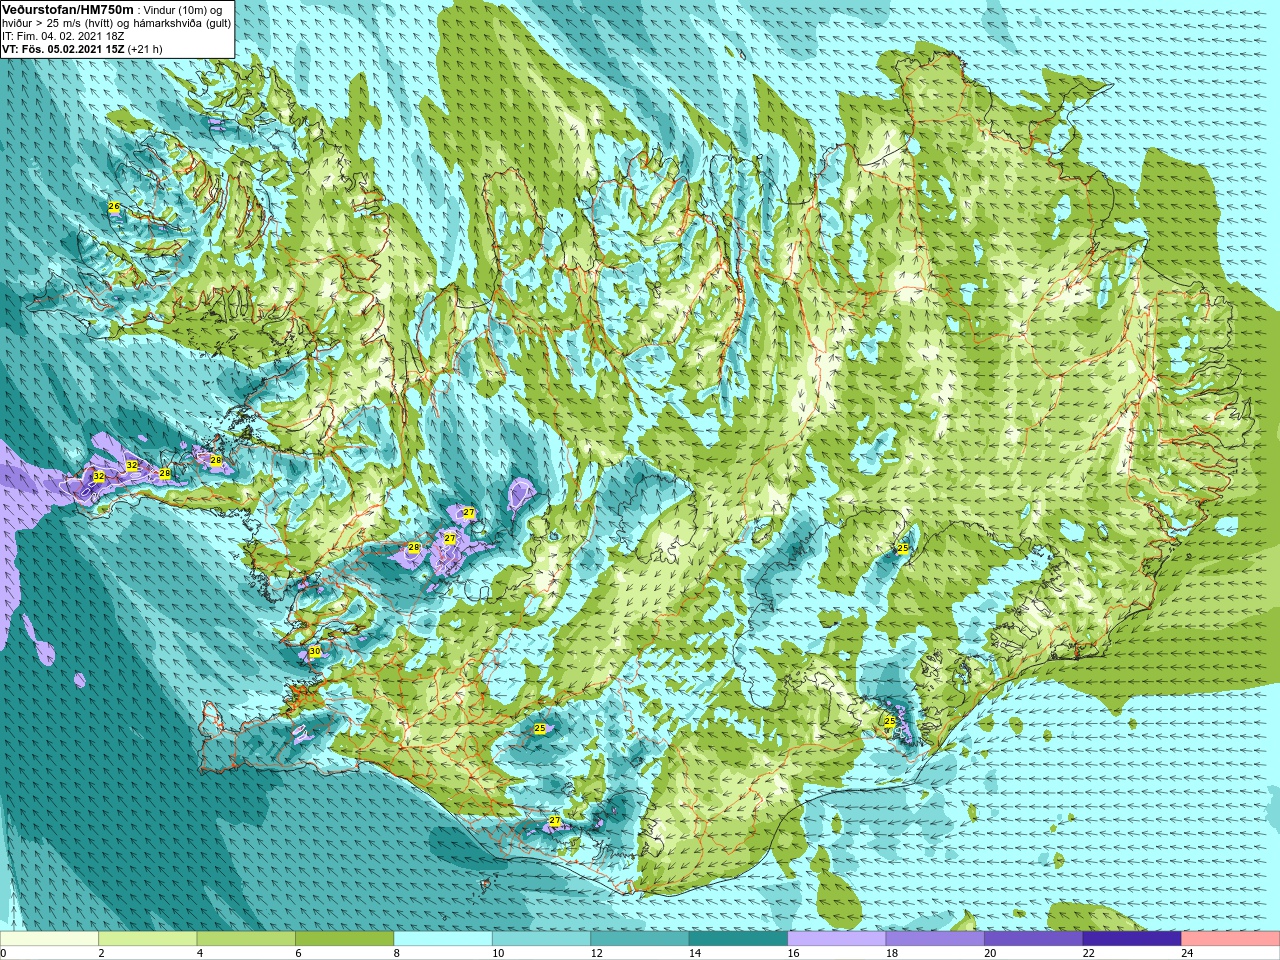This screenshot has height=960, width=1280.
Task: Click the legend scale label "18"
Action: (x=892, y=953)
